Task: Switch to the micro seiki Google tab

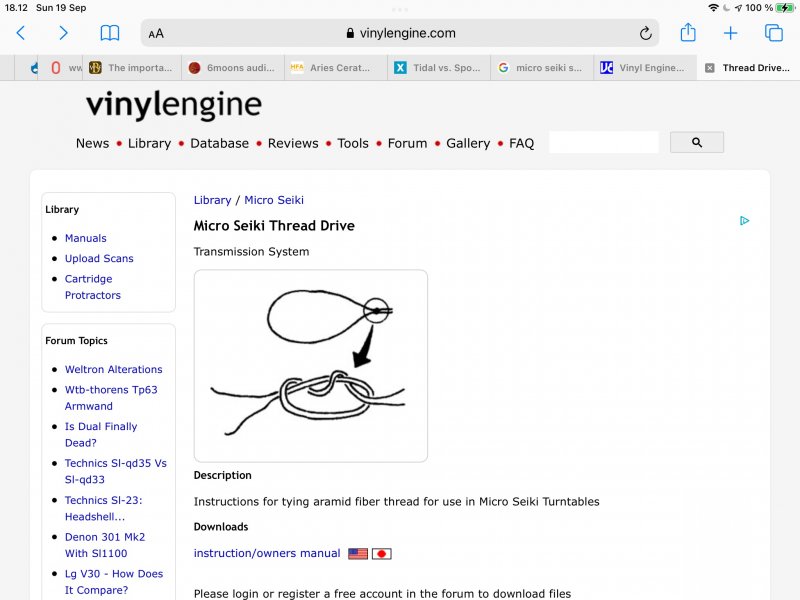Action: pyautogui.click(x=542, y=68)
